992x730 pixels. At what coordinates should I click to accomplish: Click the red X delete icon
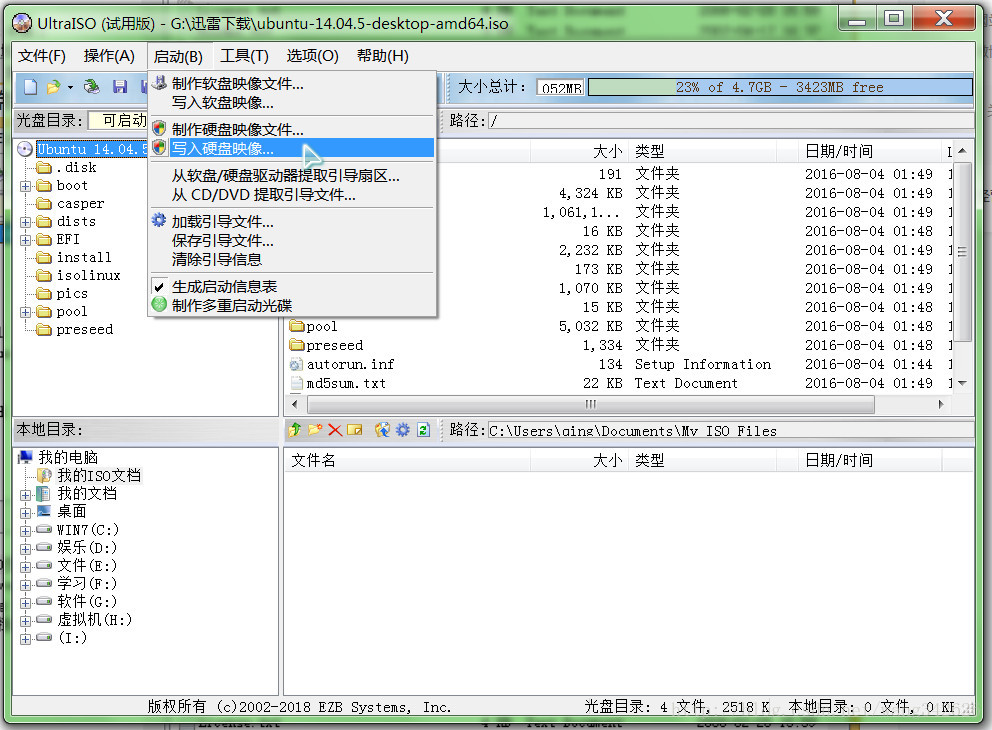335,430
